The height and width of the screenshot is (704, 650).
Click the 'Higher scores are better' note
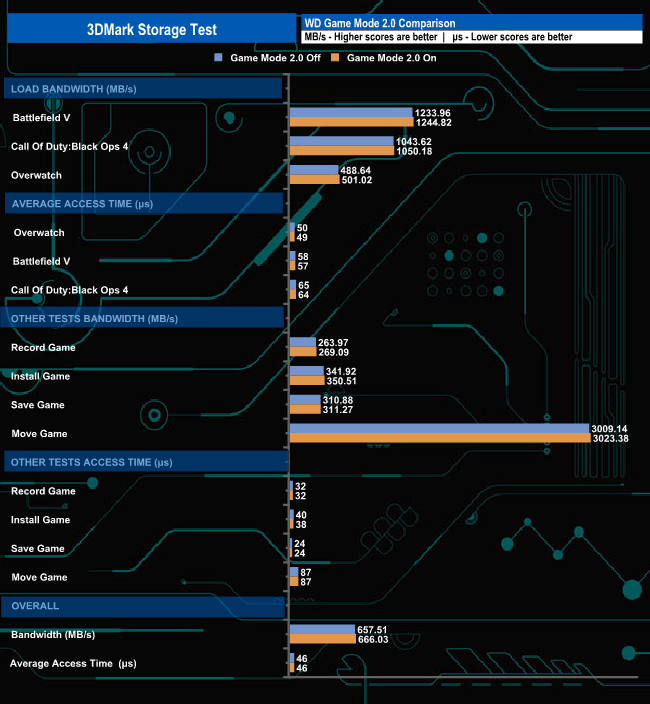tap(386, 37)
